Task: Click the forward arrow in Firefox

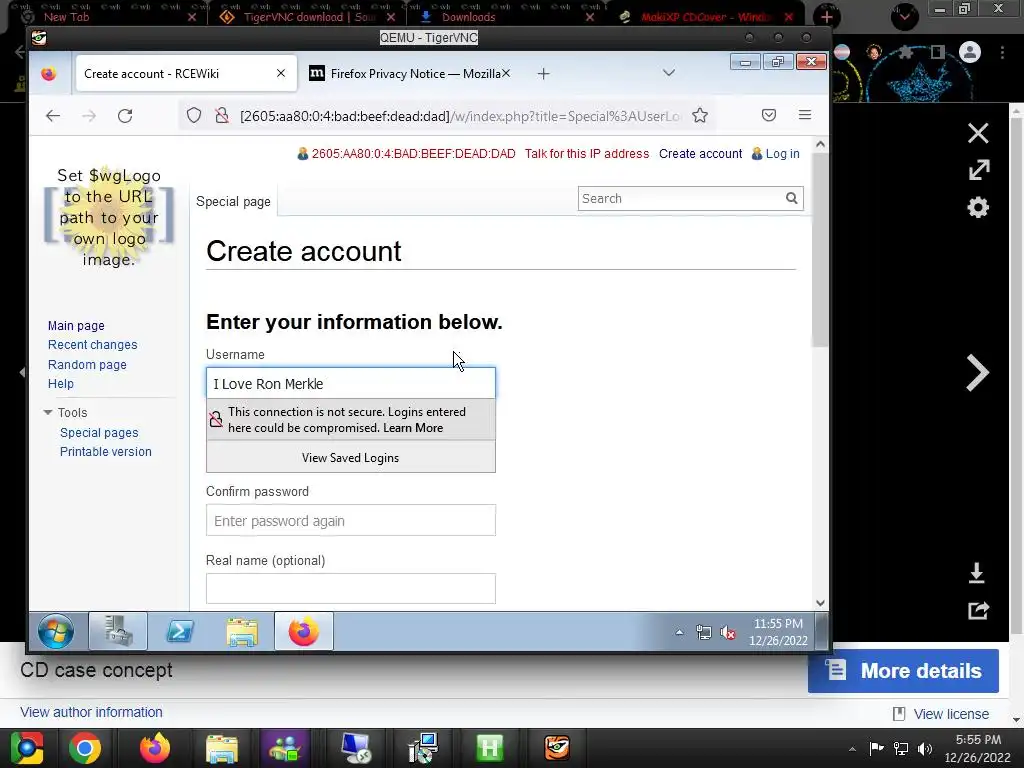Action: click(89, 116)
